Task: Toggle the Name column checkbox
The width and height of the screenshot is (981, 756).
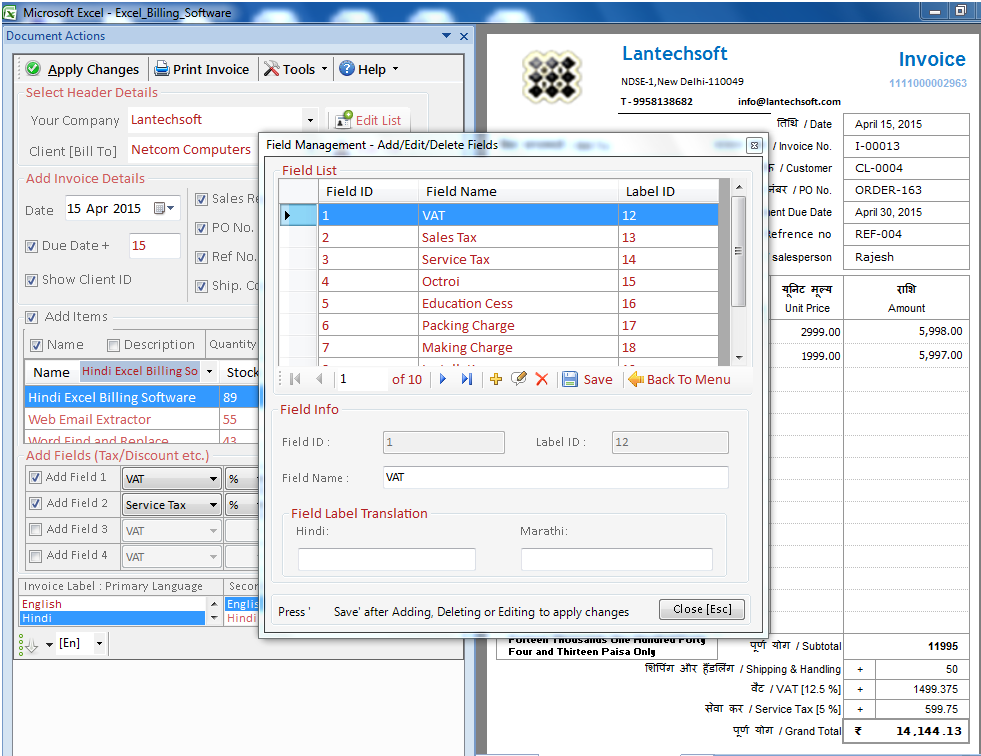Action: pyautogui.click(x=37, y=345)
